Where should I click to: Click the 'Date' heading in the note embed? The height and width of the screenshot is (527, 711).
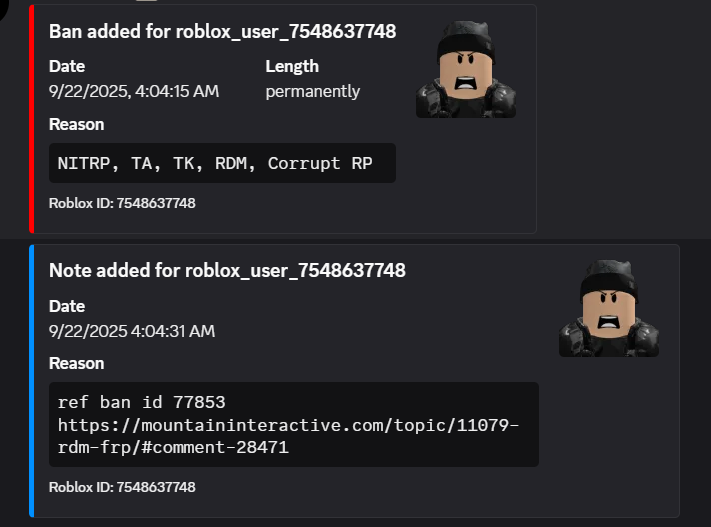(67, 306)
